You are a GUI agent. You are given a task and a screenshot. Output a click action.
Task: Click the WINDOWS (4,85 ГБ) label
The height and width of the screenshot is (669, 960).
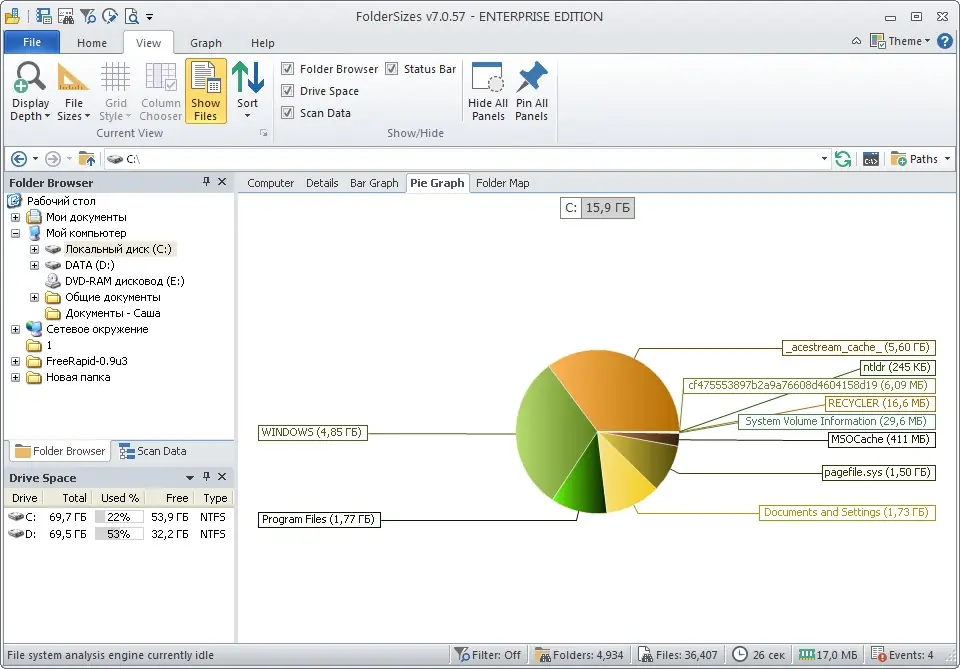313,432
